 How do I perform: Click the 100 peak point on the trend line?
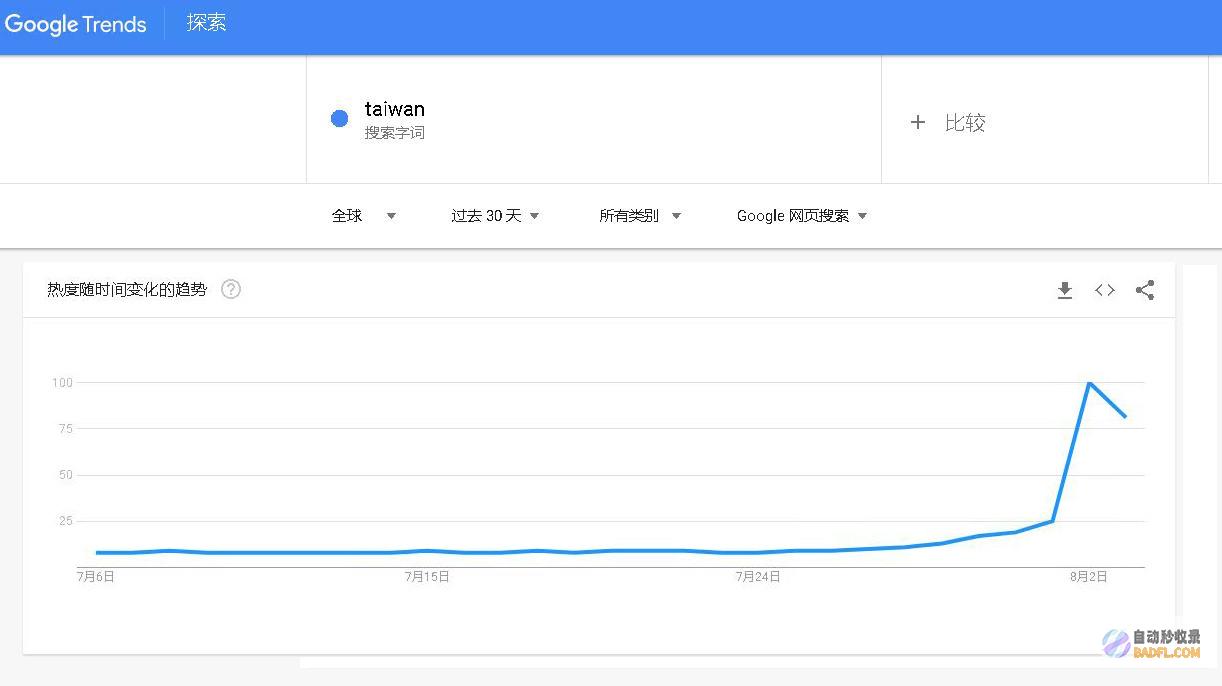point(1089,383)
